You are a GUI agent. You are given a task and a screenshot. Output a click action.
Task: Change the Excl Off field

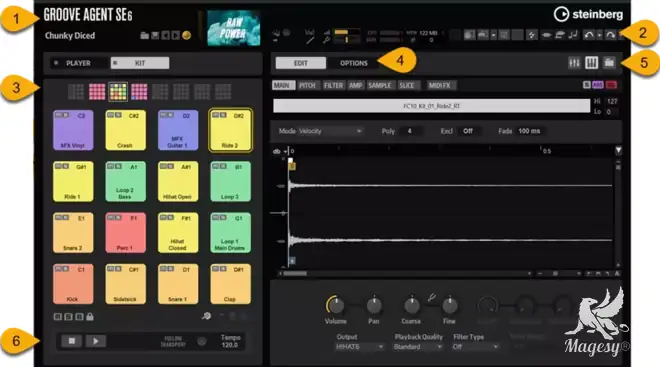tap(468, 131)
